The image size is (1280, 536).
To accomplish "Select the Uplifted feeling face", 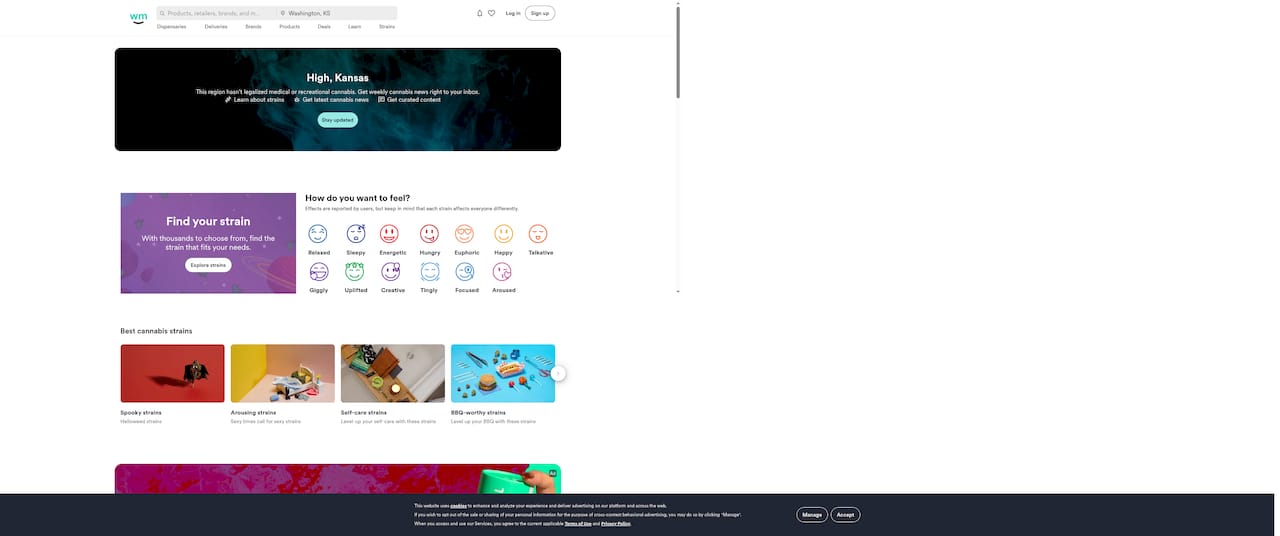I will [x=355, y=271].
